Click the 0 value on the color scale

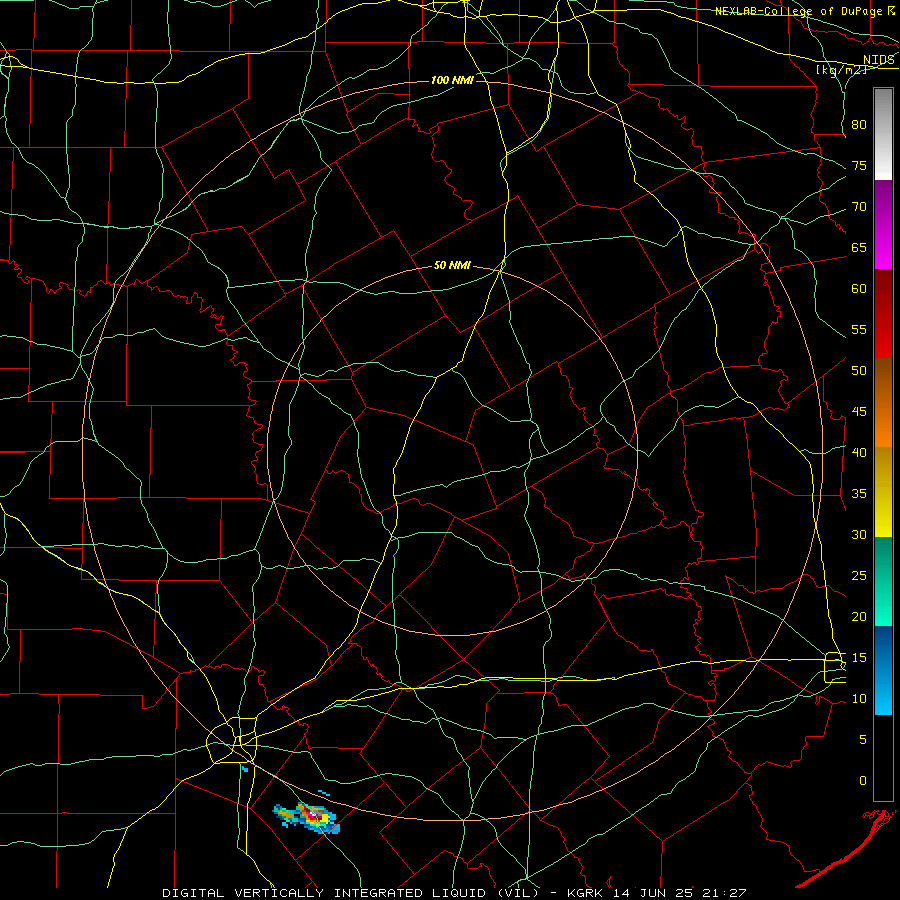click(863, 781)
